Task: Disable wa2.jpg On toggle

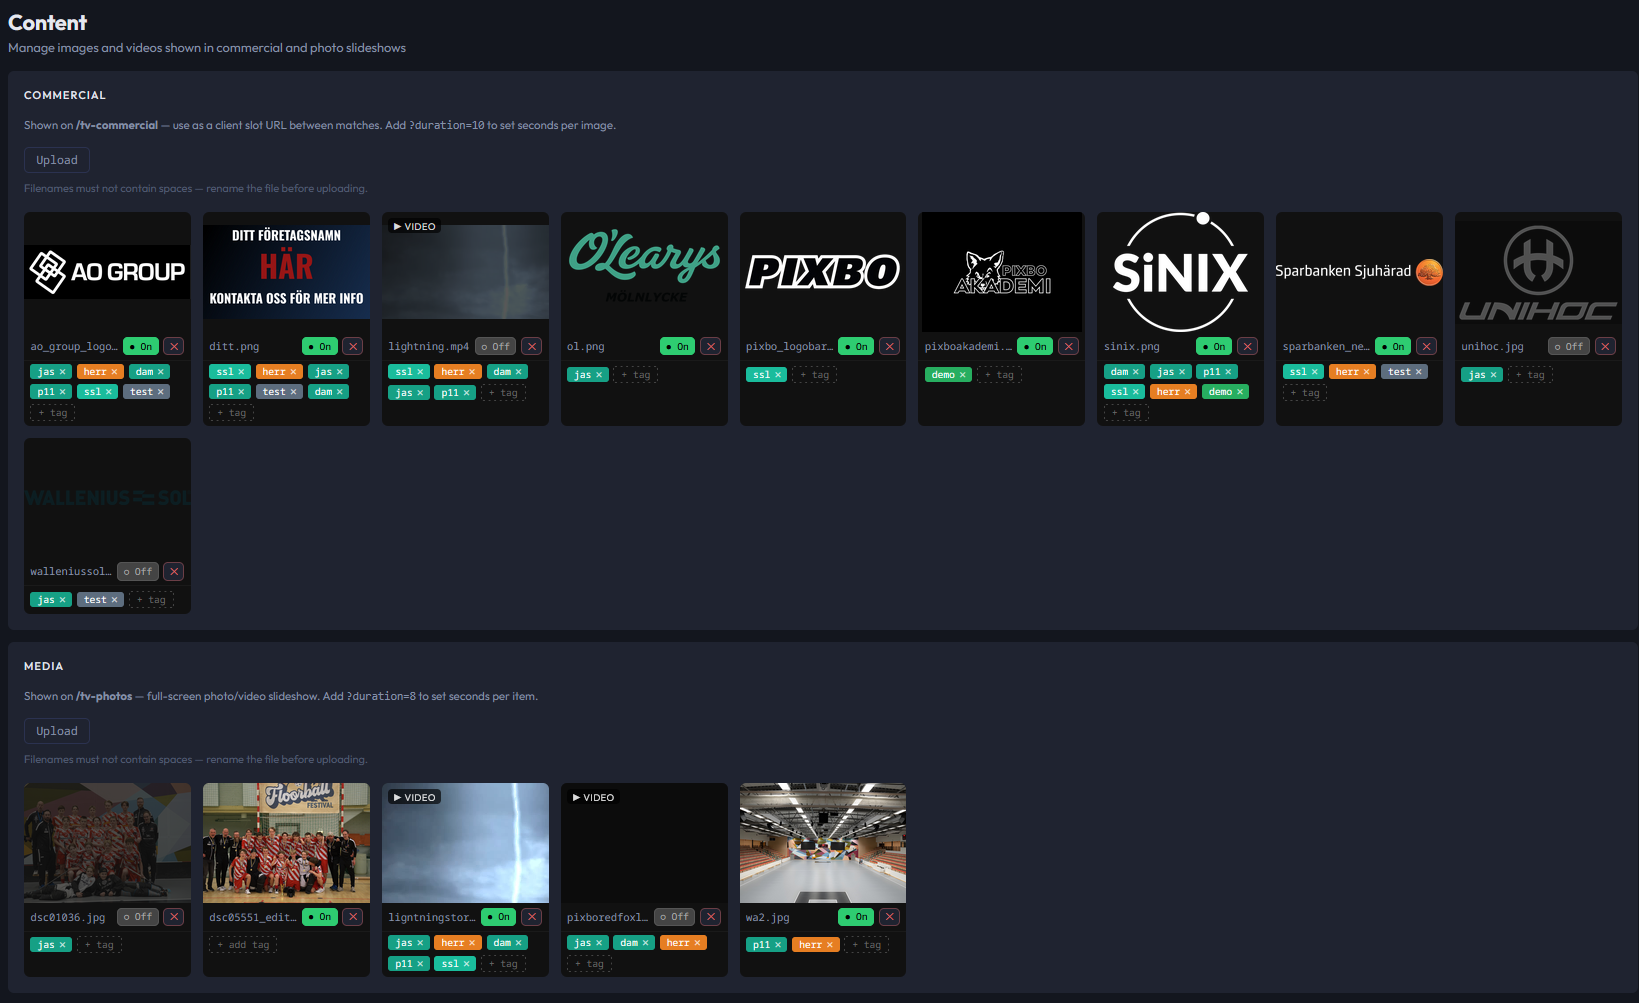Action: [857, 916]
